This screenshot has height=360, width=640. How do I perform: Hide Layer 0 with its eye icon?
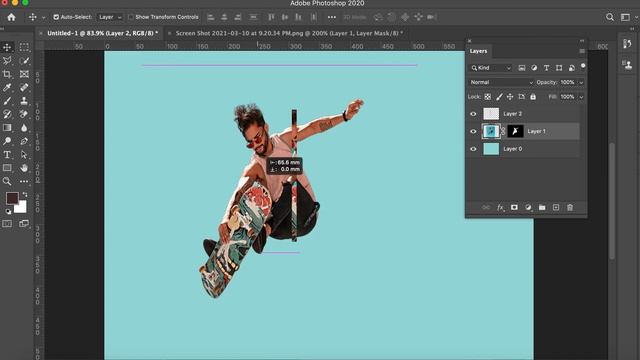click(473, 149)
